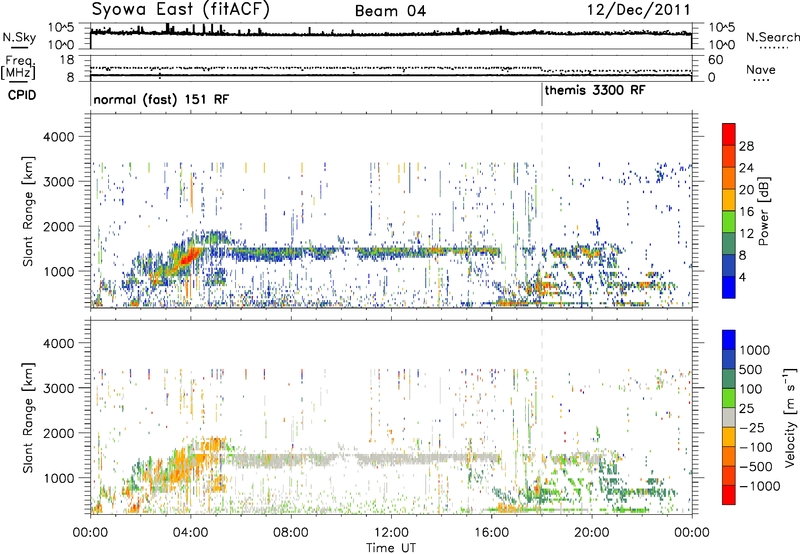Click the '16' tick on power colorbar

tap(746, 212)
